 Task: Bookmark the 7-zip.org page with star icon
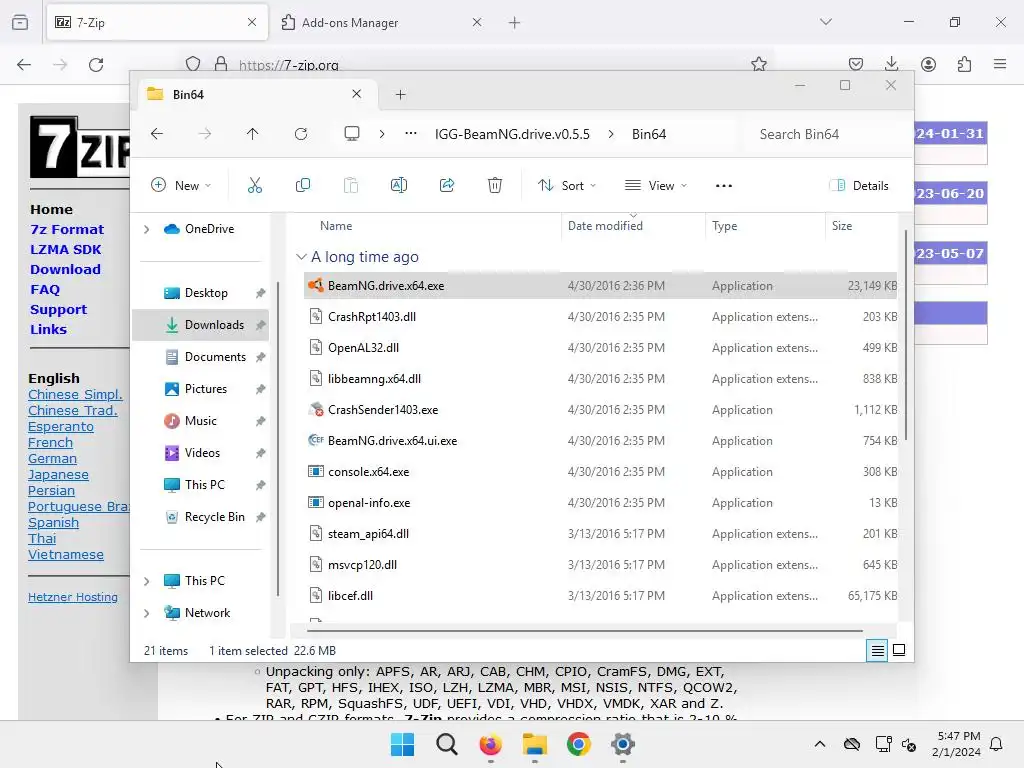(x=759, y=64)
